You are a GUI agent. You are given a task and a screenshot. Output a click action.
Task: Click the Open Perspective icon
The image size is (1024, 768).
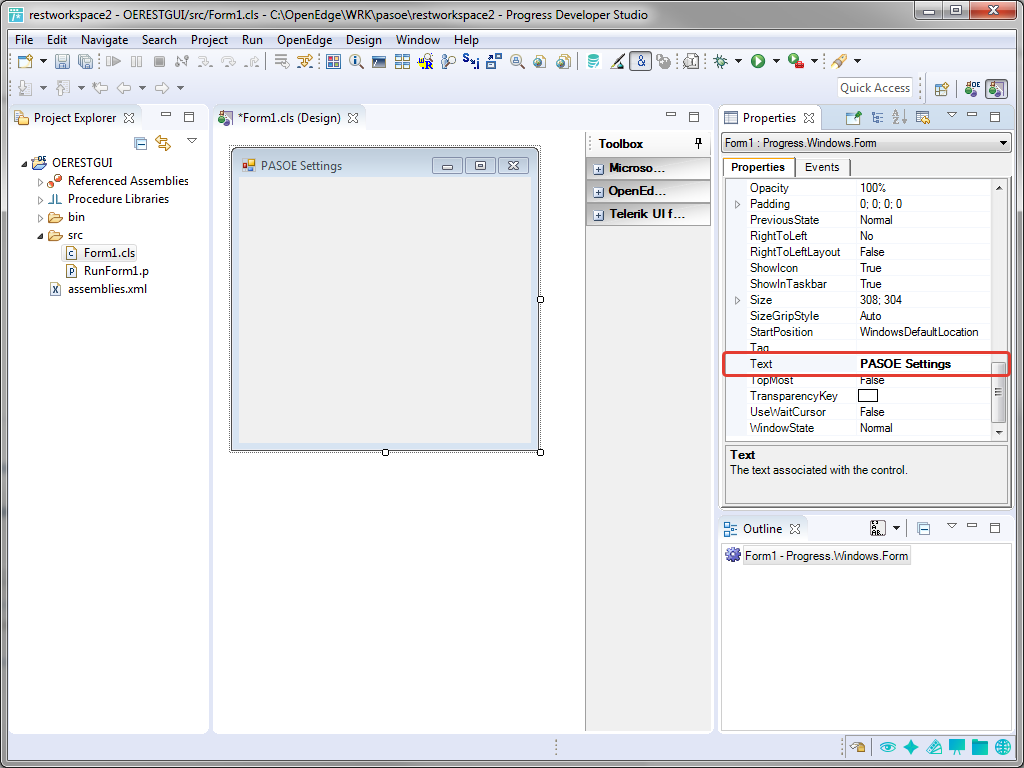tap(941, 89)
